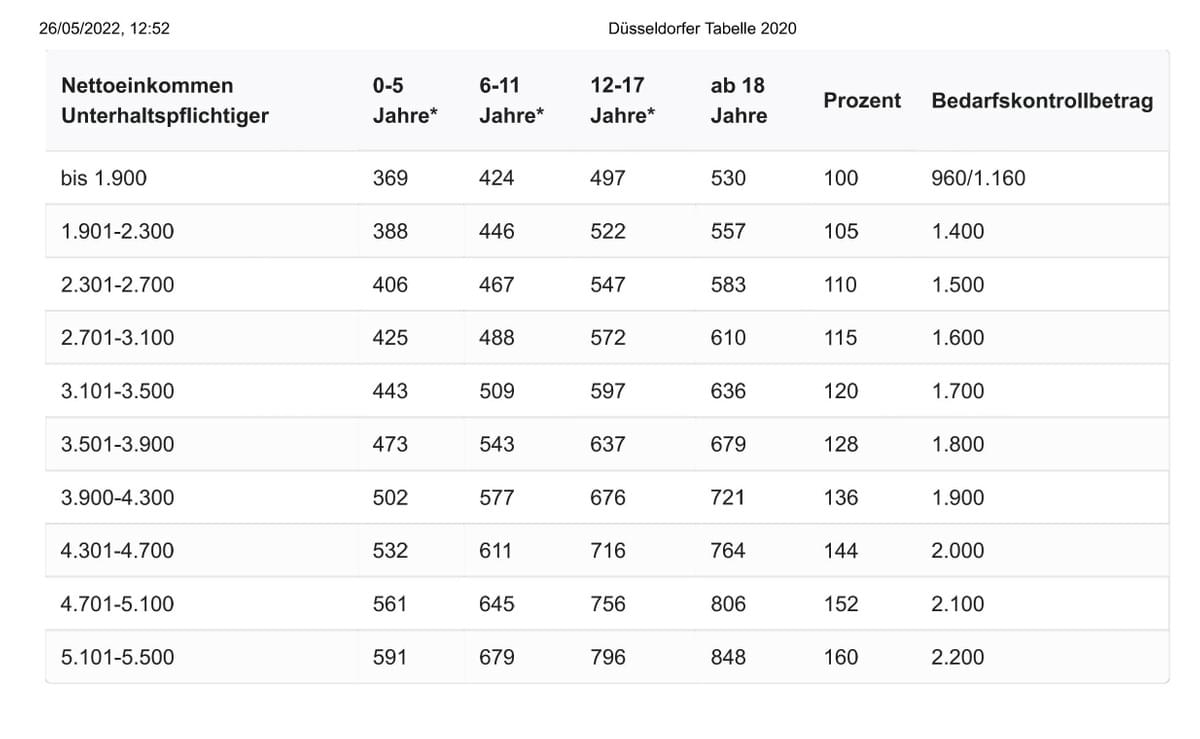Select the Prozent column header
Viewport: 1200px width, 739px height.
pos(862,101)
